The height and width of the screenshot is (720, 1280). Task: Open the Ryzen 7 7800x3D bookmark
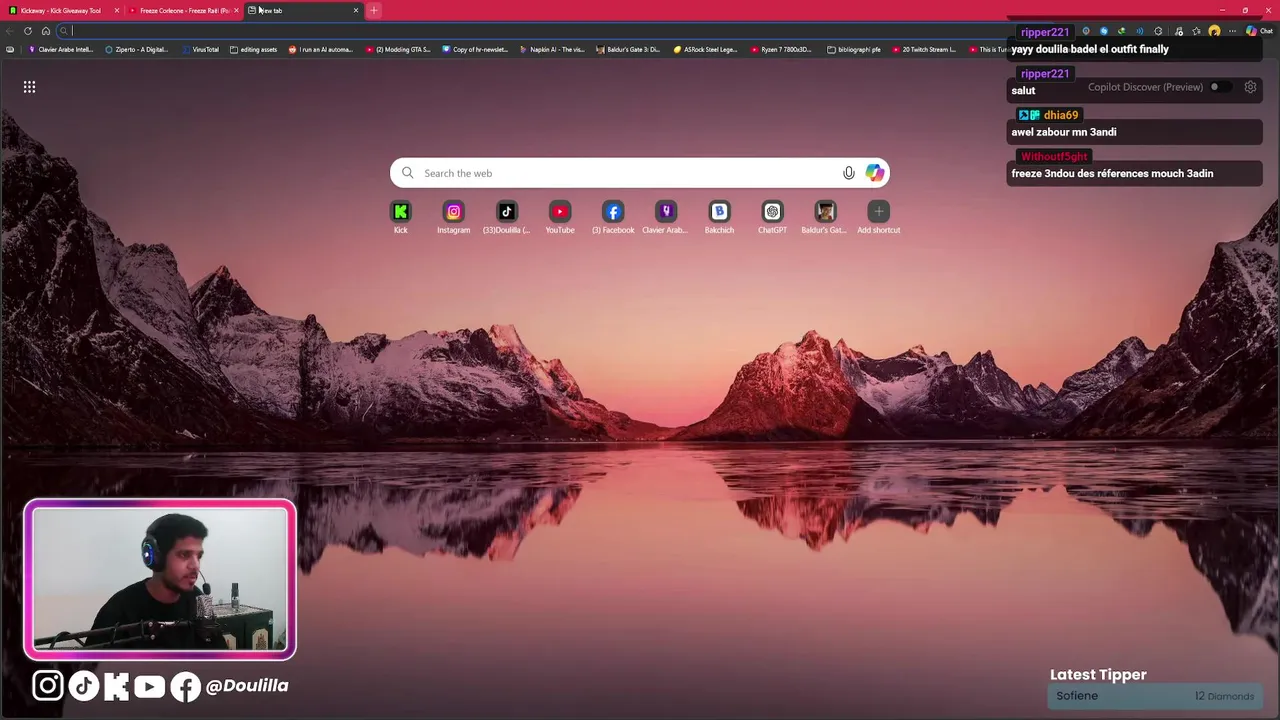click(783, 49)
